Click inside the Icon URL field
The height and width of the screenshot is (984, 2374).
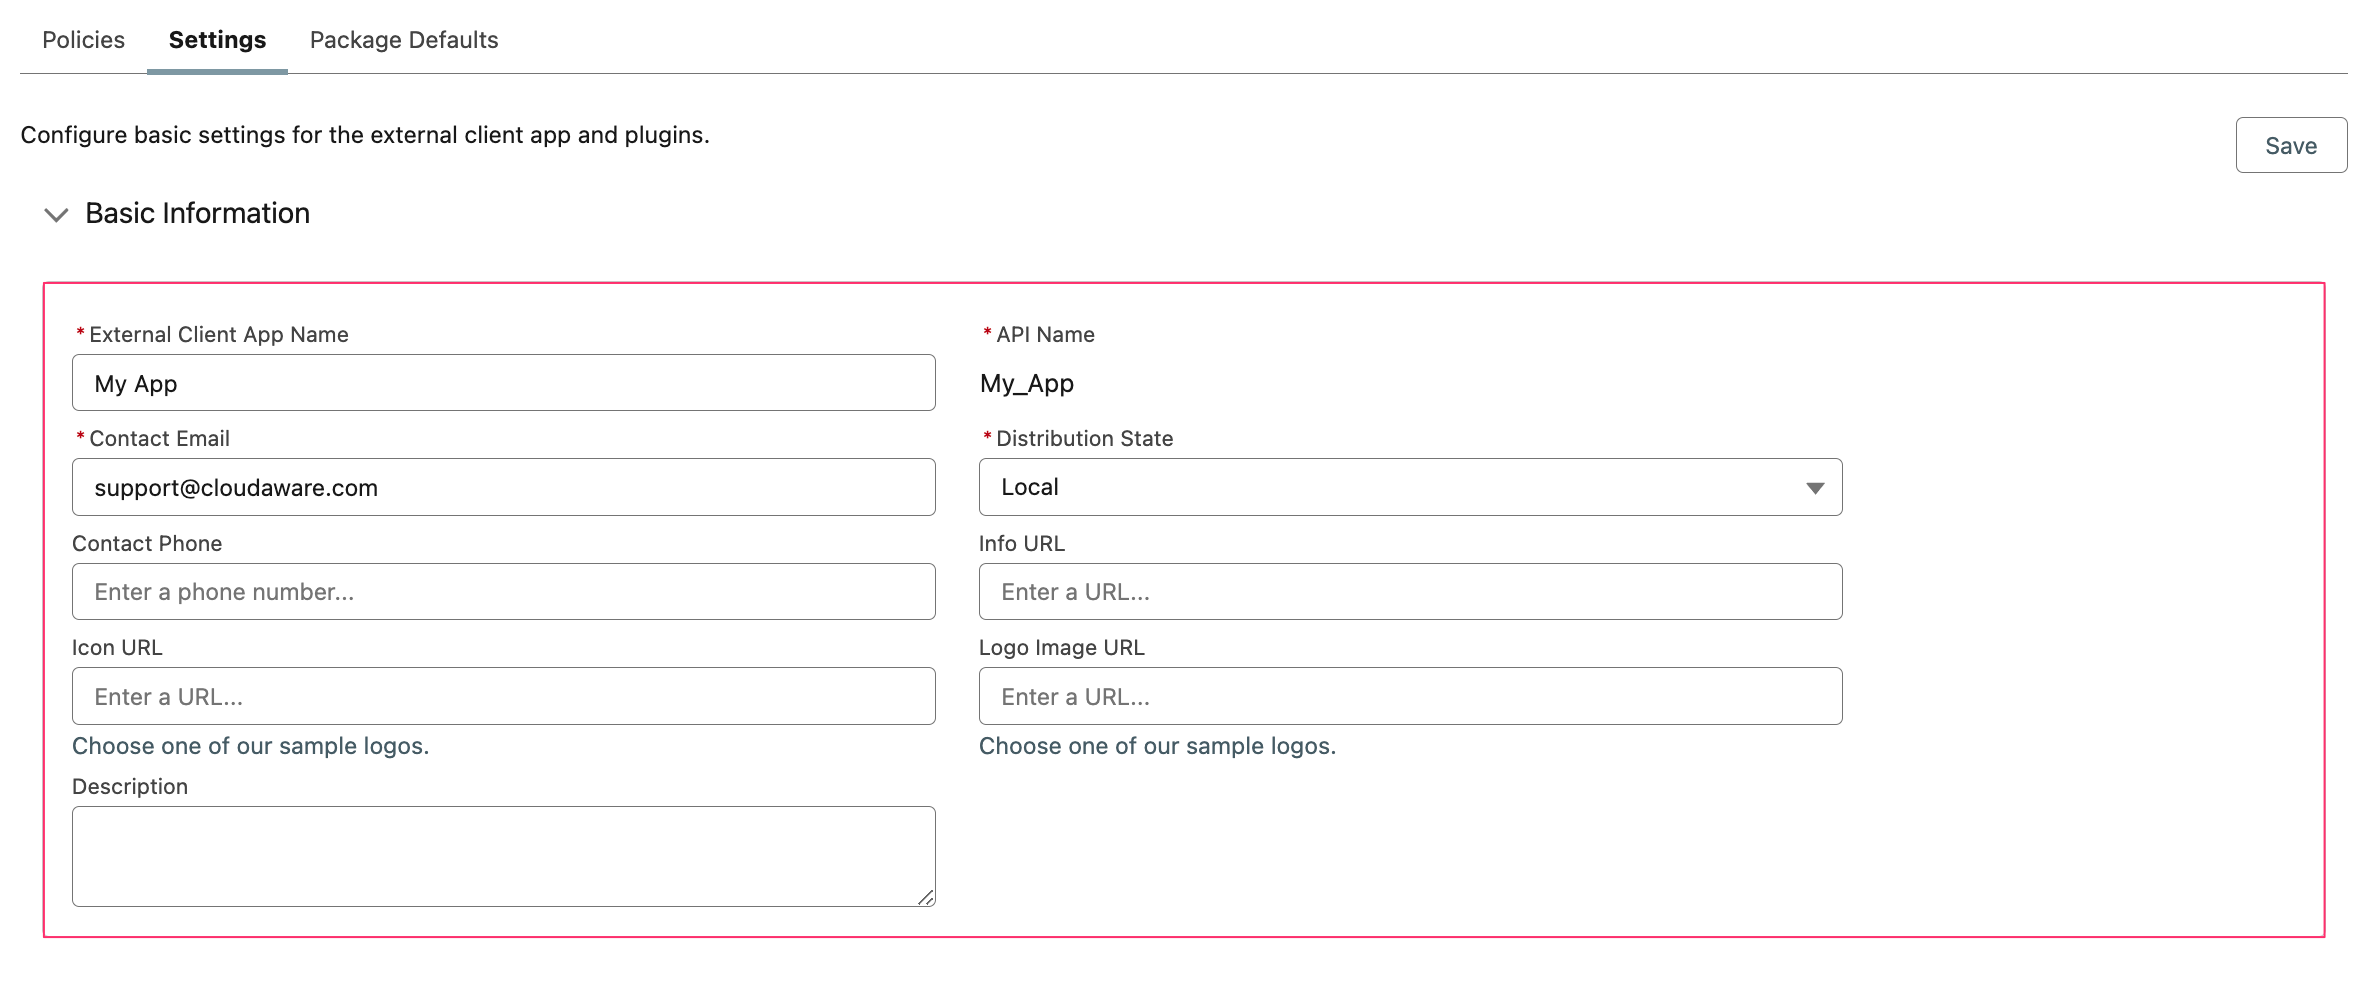click(503, 695)
